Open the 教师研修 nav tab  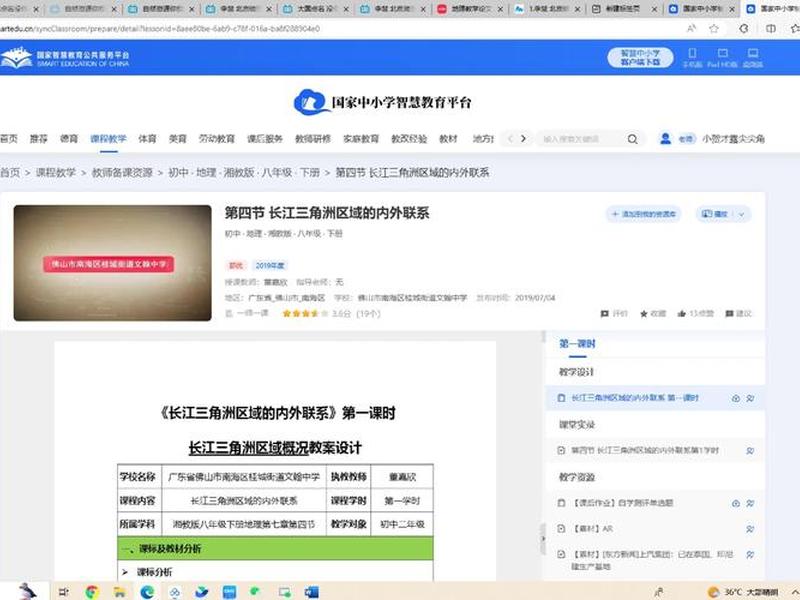tap(313, 139)
